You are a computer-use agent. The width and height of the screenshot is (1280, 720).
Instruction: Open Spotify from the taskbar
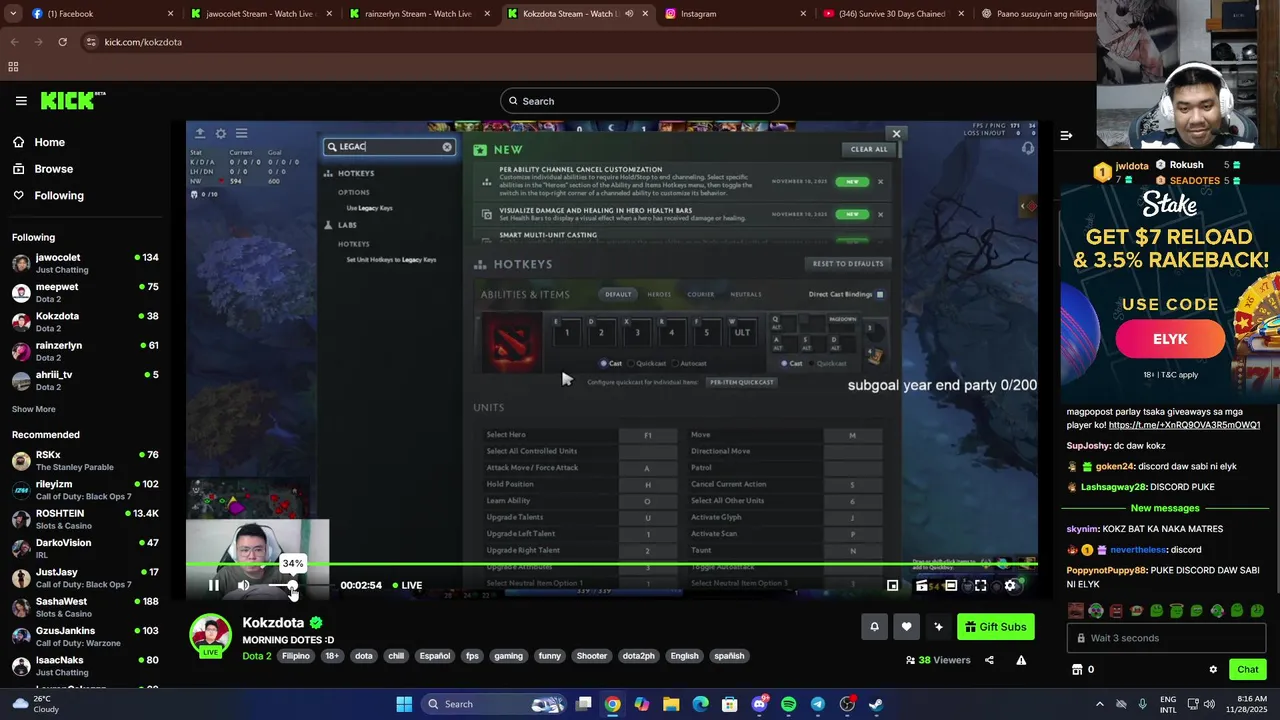(788, 704)
